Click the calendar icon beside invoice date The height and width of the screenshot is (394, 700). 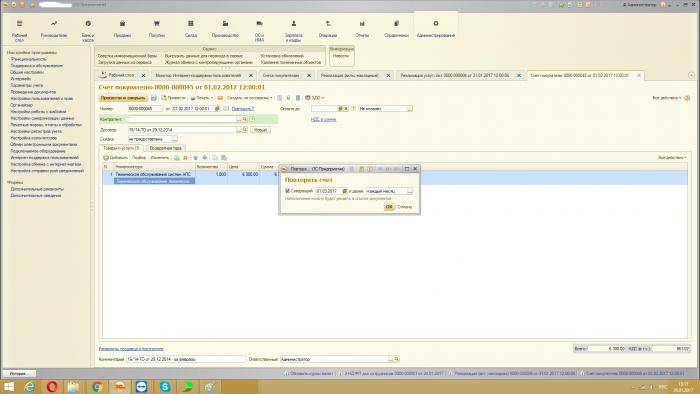[x=217, y=108]
